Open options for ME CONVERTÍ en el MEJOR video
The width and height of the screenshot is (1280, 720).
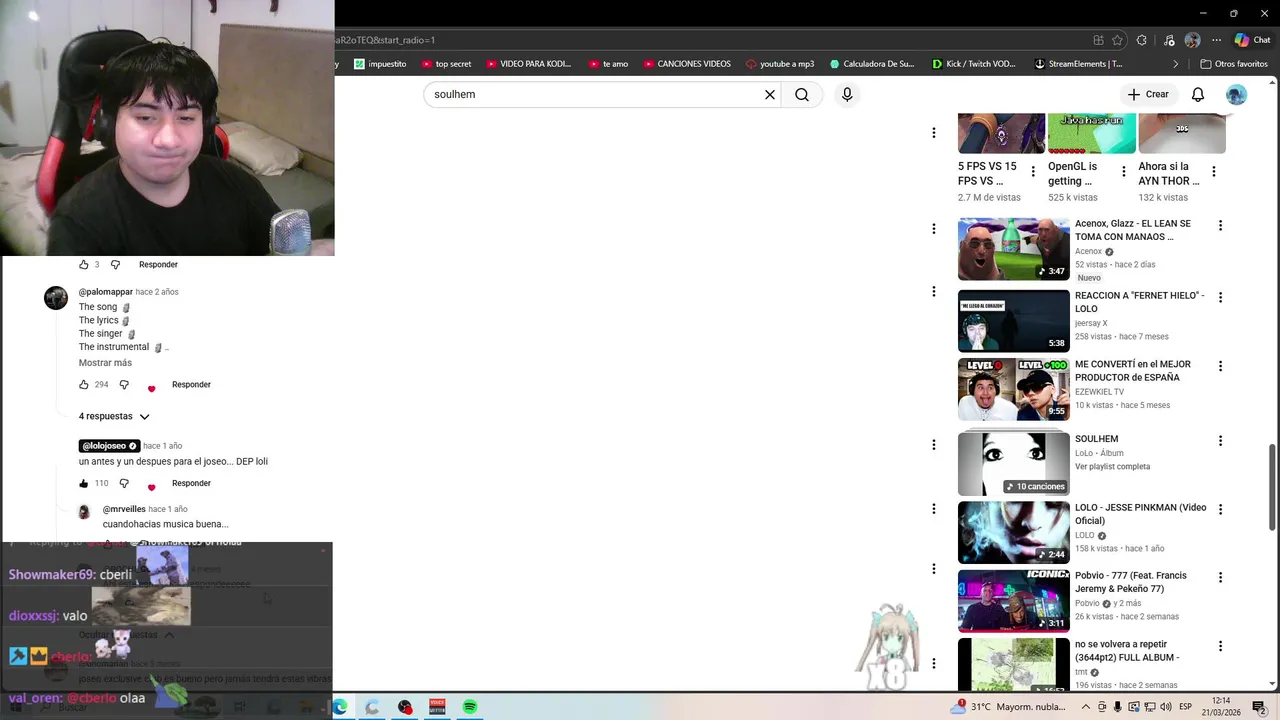click(x=1220, y=367)
